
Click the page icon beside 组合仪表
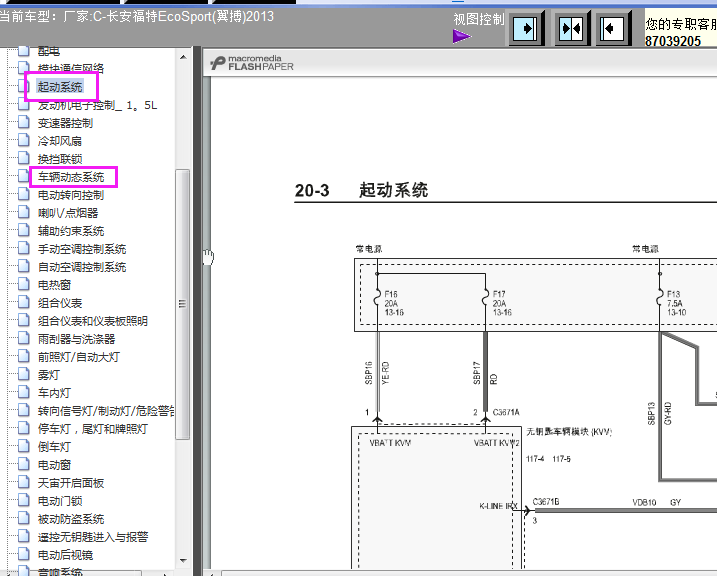24,302
